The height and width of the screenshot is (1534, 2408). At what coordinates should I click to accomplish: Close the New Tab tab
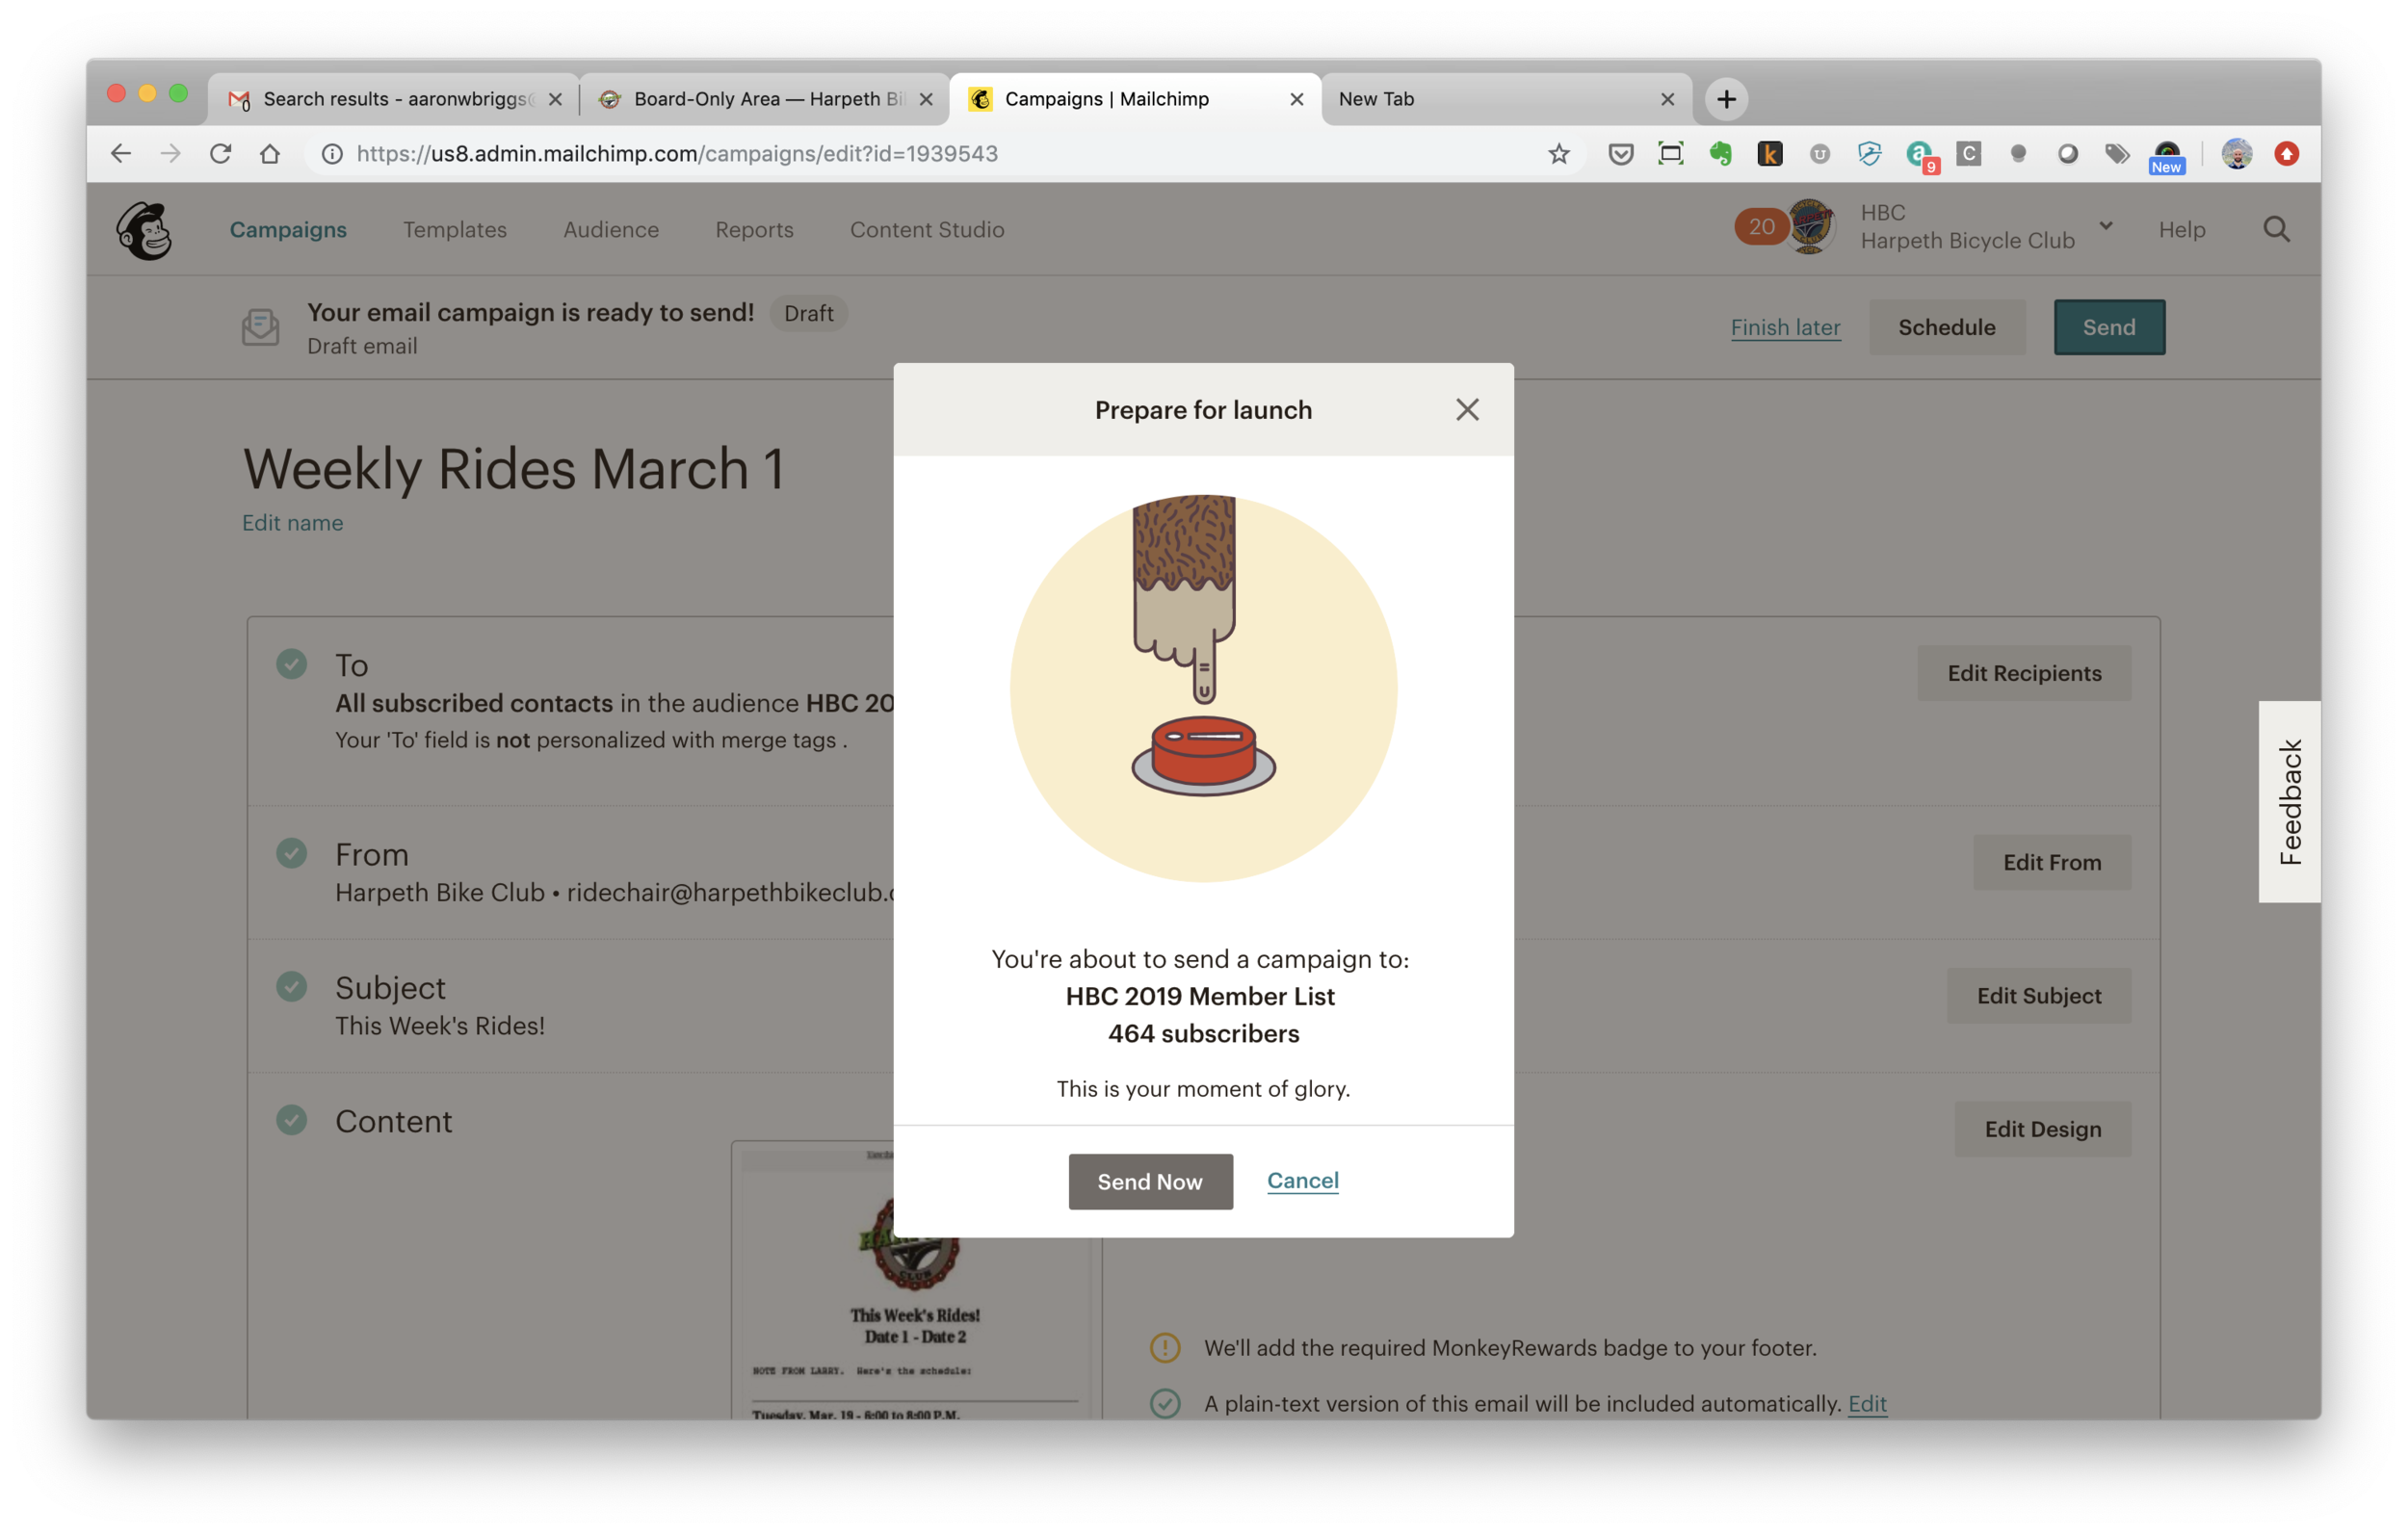pos(1667,99)
